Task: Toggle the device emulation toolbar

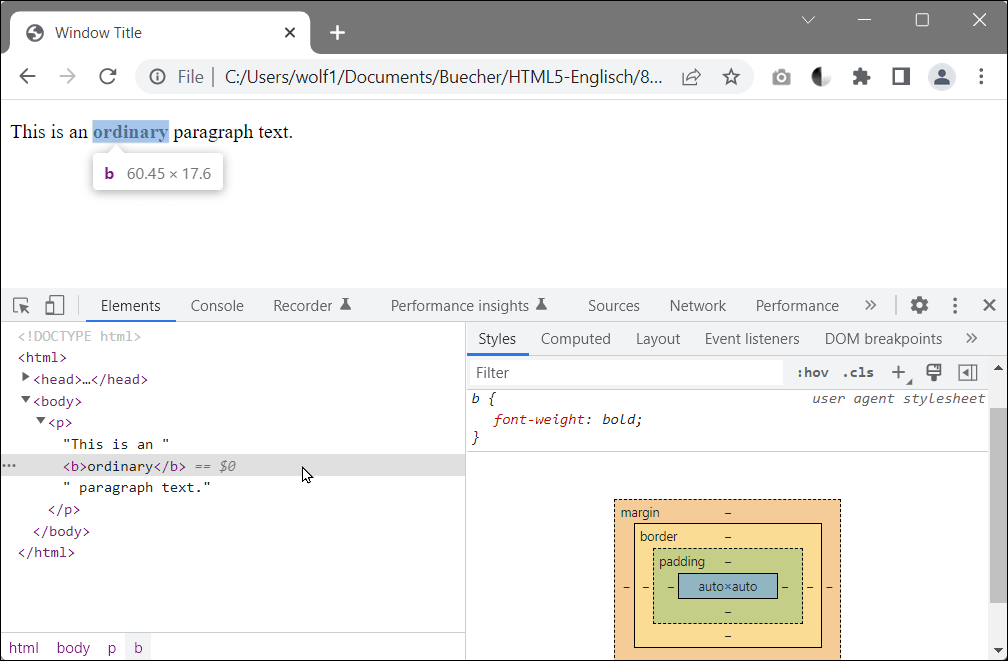Action: click(54, 305)
